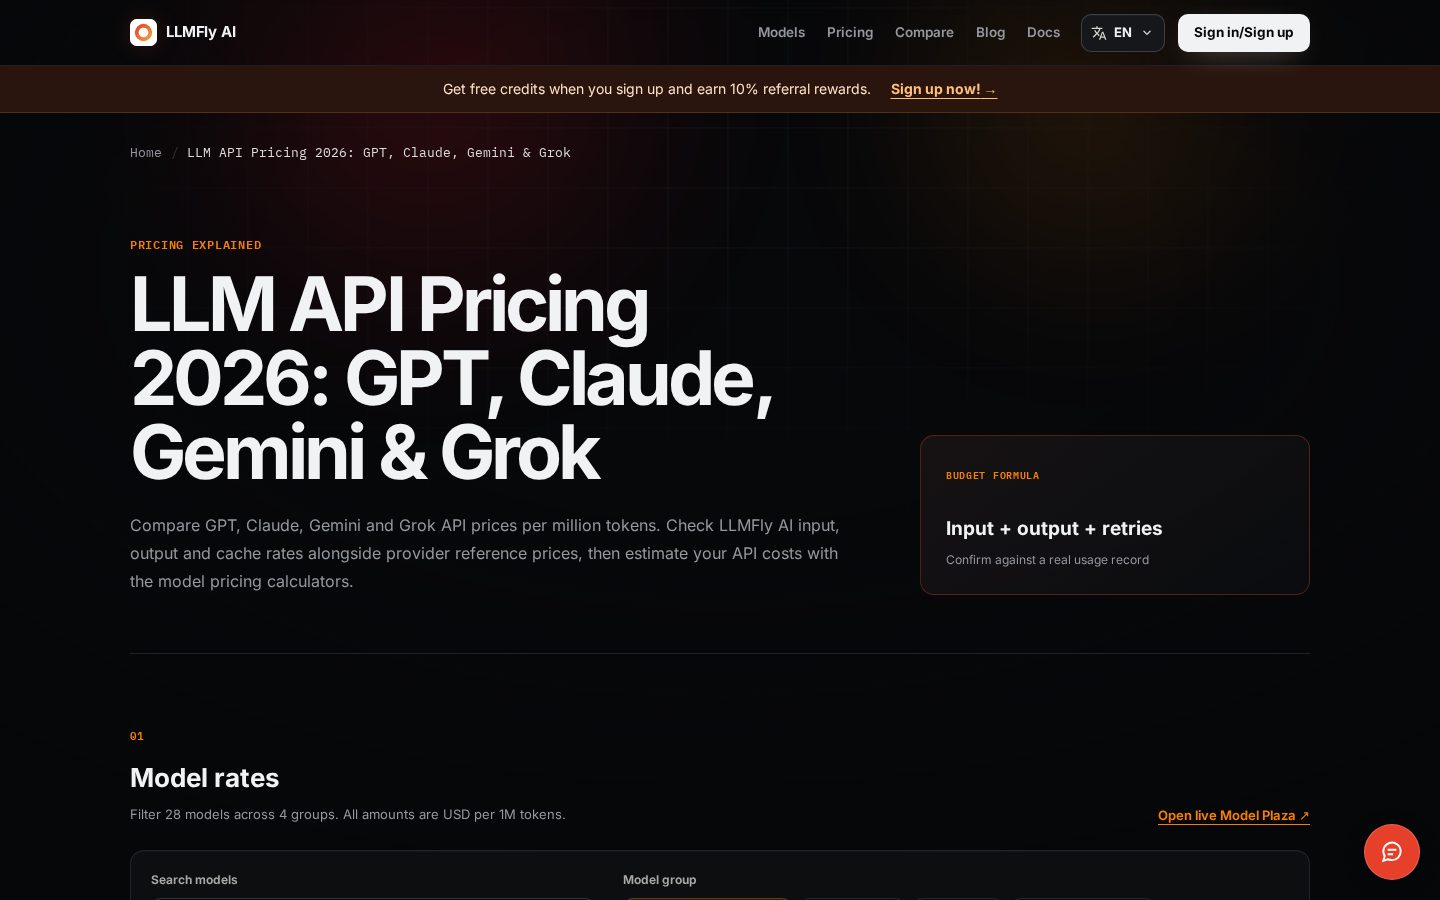1440x900 pixels.
Task: Click the PRICING EXPLAINED label
Action: click(x=196, y=245)
